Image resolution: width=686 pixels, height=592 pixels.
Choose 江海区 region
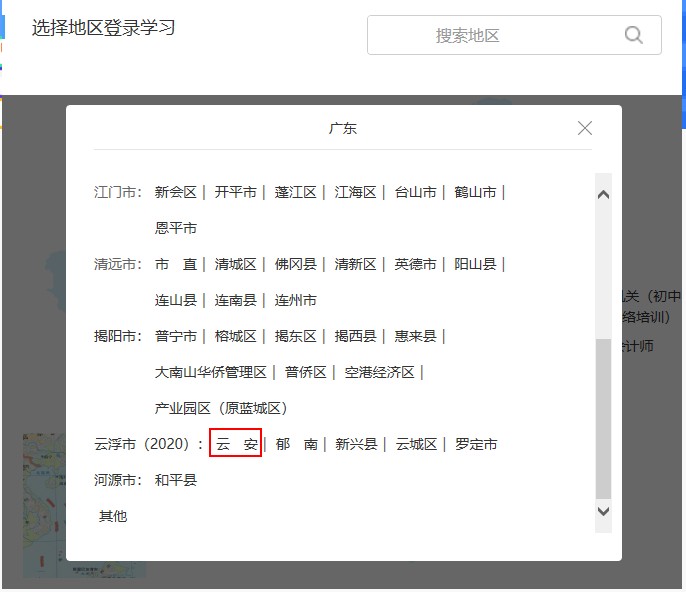[x=355, y=192]
